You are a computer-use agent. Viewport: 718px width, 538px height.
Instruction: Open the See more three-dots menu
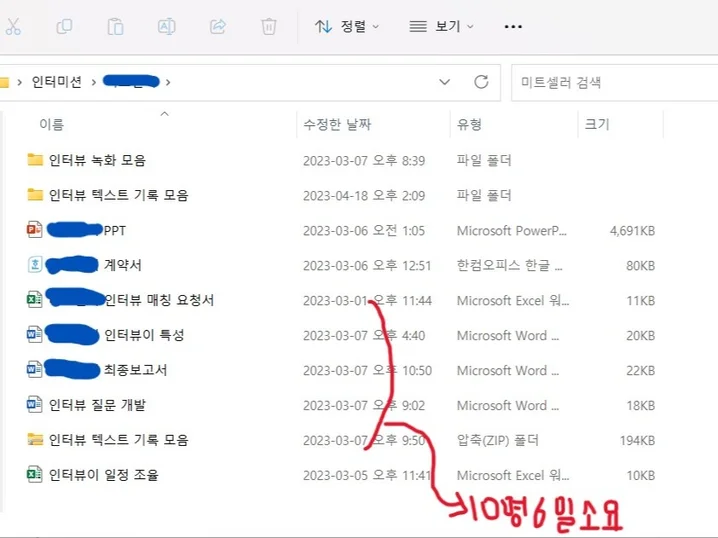click(513, 27)
